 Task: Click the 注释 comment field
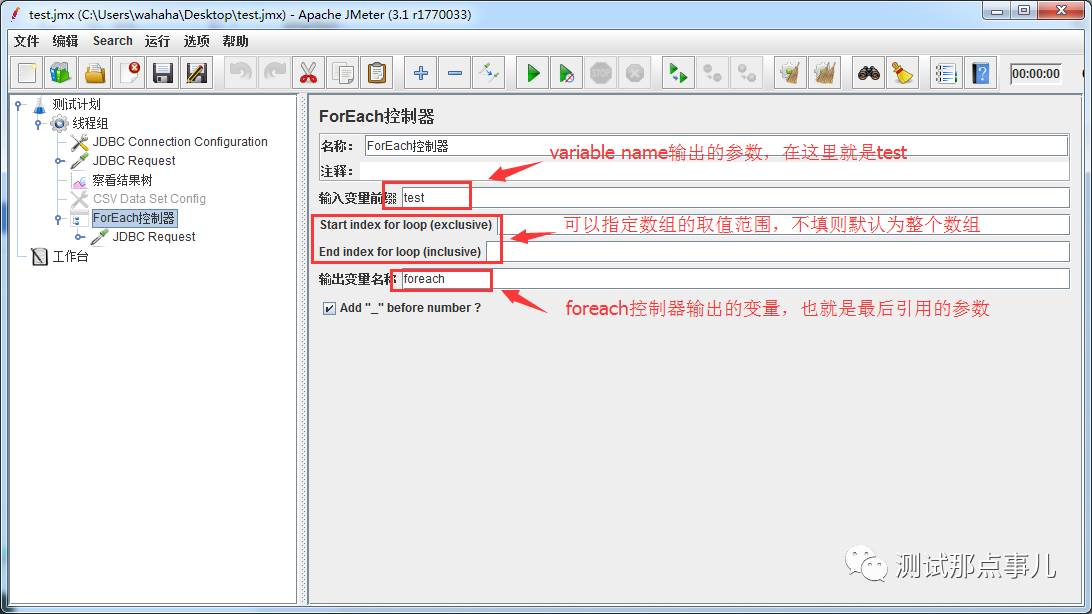point(714,171)
